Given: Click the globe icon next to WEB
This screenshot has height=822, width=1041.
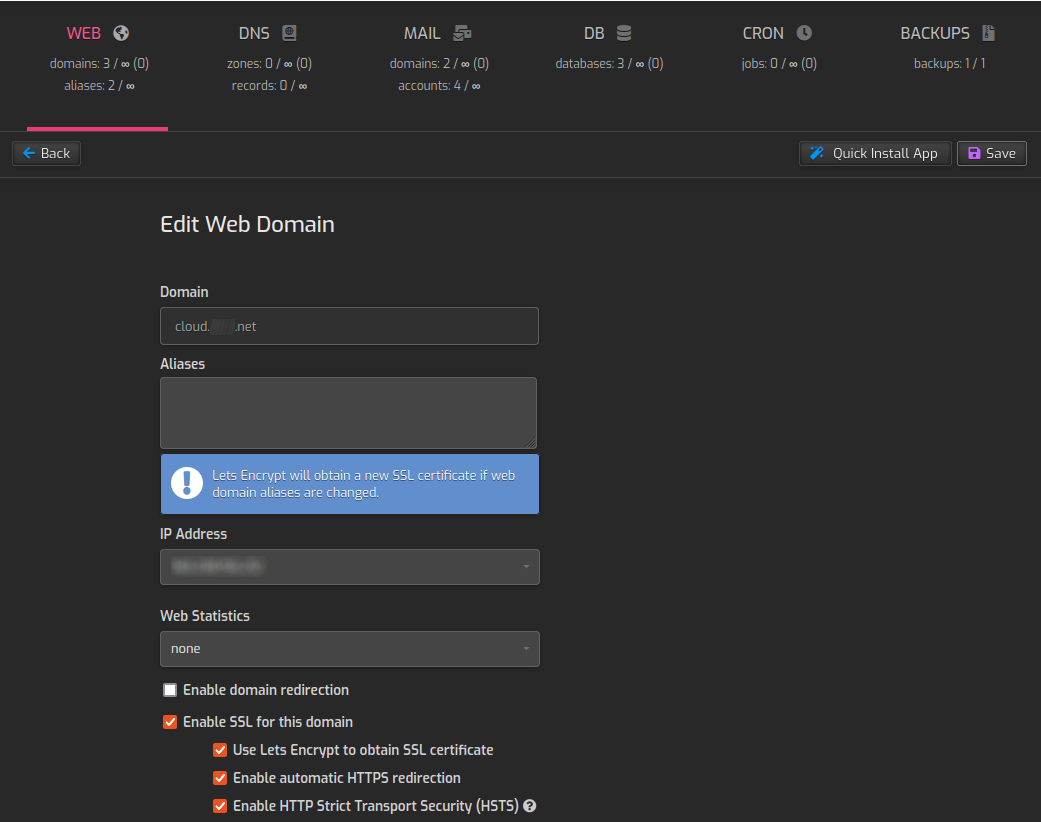Looking at the screenshot, I should 121,33.
